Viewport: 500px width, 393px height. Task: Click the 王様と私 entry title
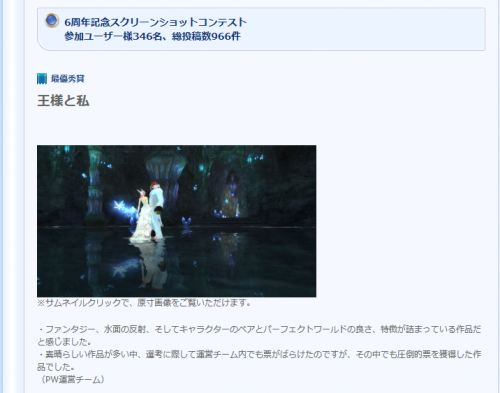[63, 101]
